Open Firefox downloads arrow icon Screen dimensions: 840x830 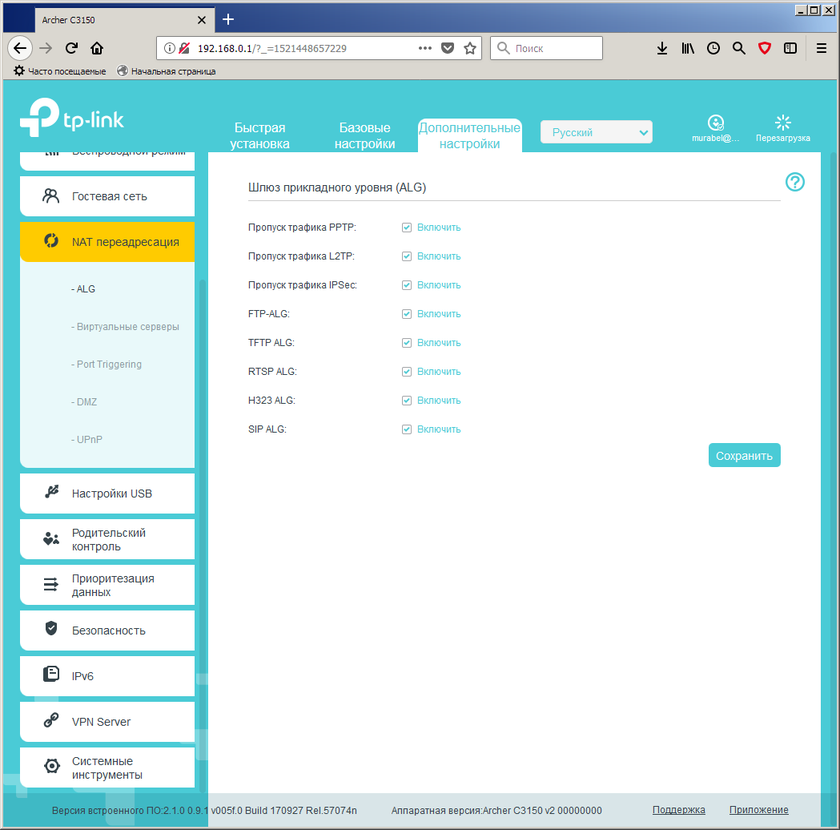pos(662,48)
